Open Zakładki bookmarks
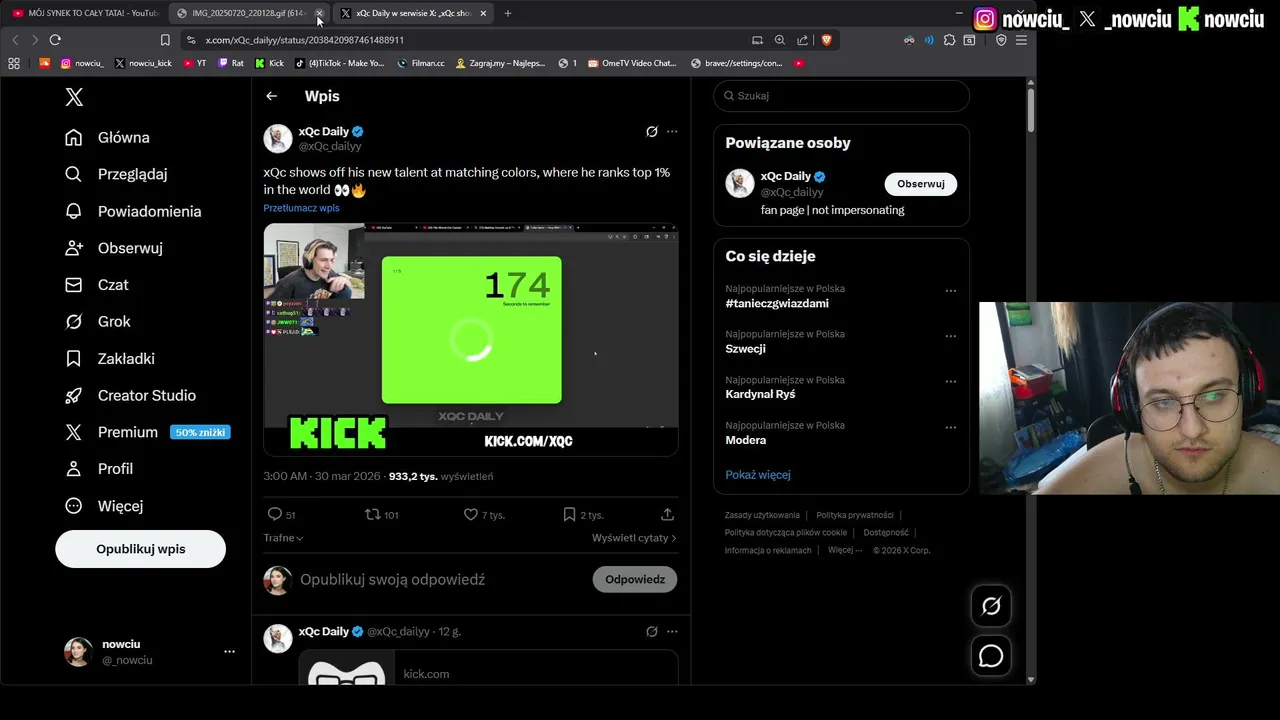Image resolution: width=1280 pixels, height=720 pixels. click(109, 358)
